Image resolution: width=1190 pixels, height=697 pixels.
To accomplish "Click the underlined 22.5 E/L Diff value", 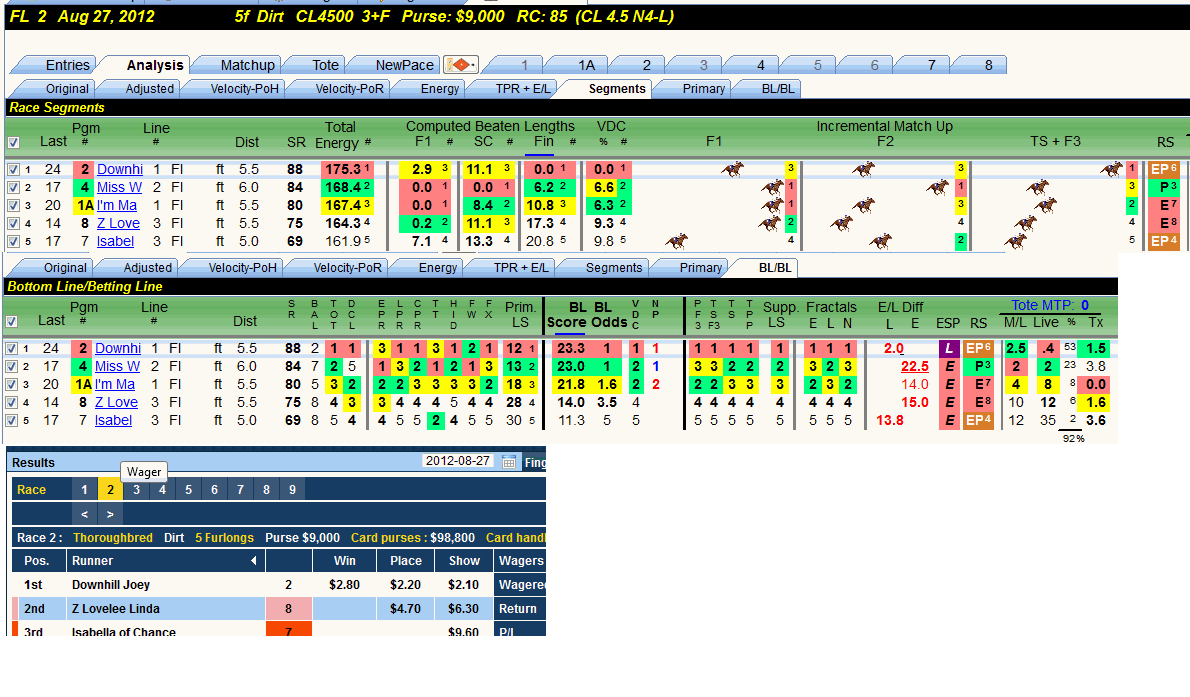I will click(915, 366).
